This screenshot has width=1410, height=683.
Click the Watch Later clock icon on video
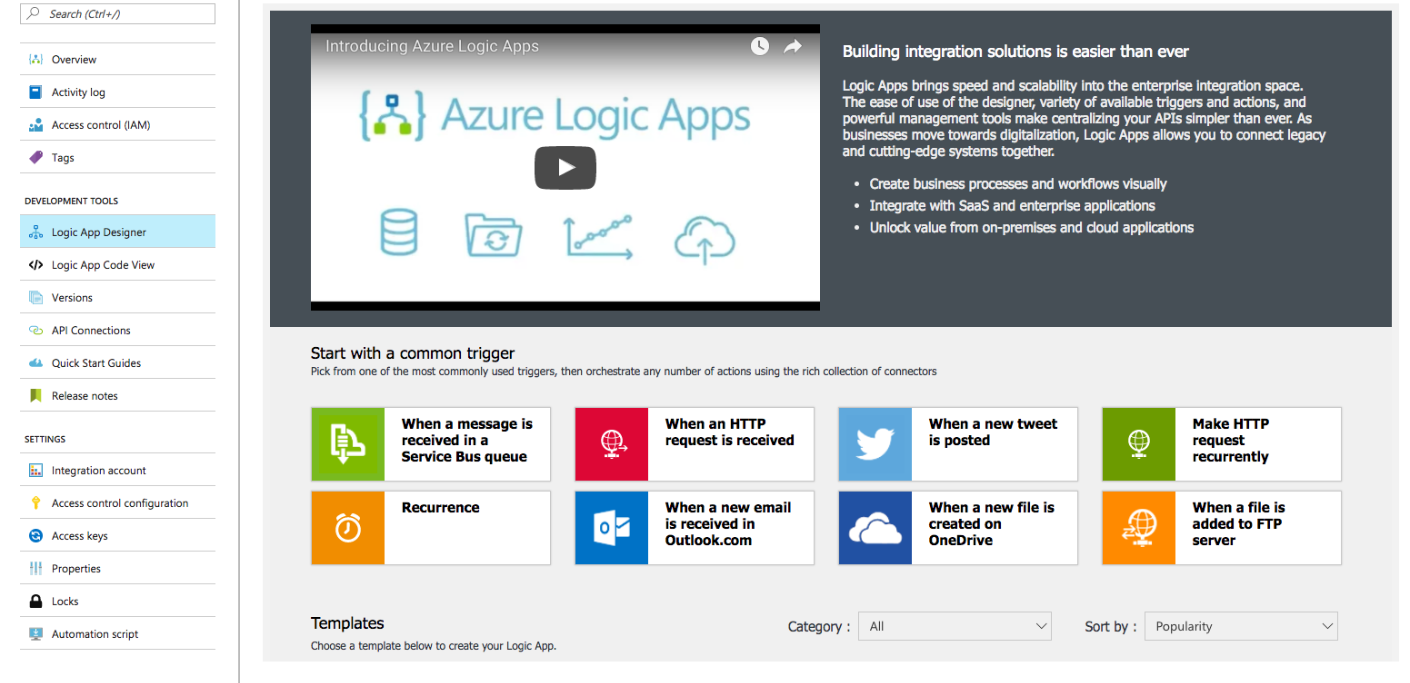click(760, 46)
